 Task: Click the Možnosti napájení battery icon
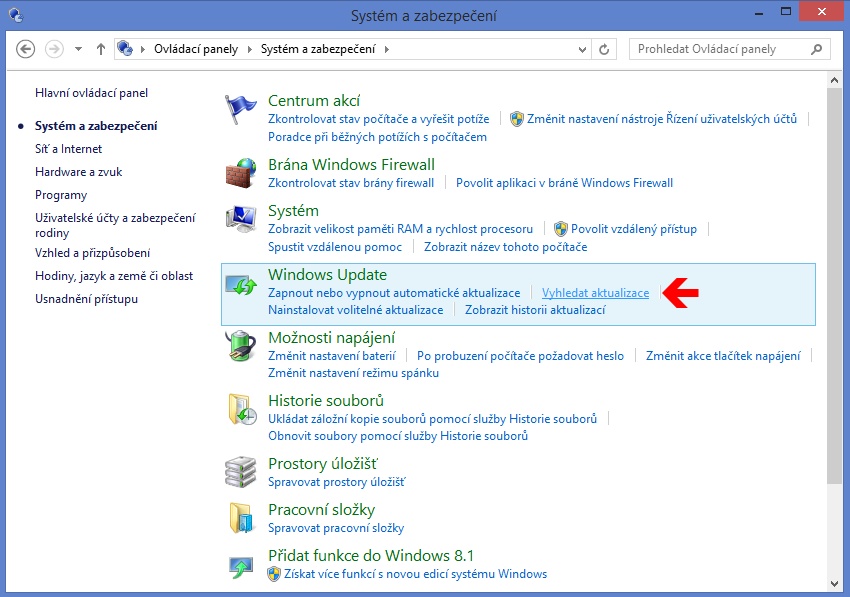click(x=241, y=347)
